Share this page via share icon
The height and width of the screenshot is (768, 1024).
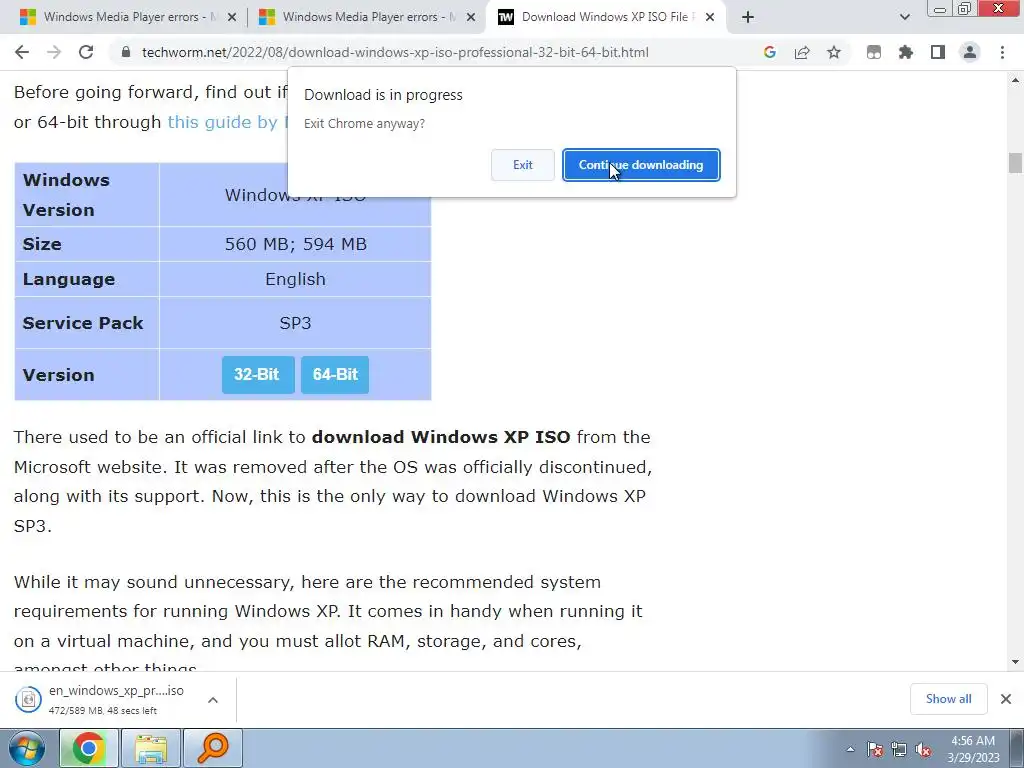pos(802,52)
